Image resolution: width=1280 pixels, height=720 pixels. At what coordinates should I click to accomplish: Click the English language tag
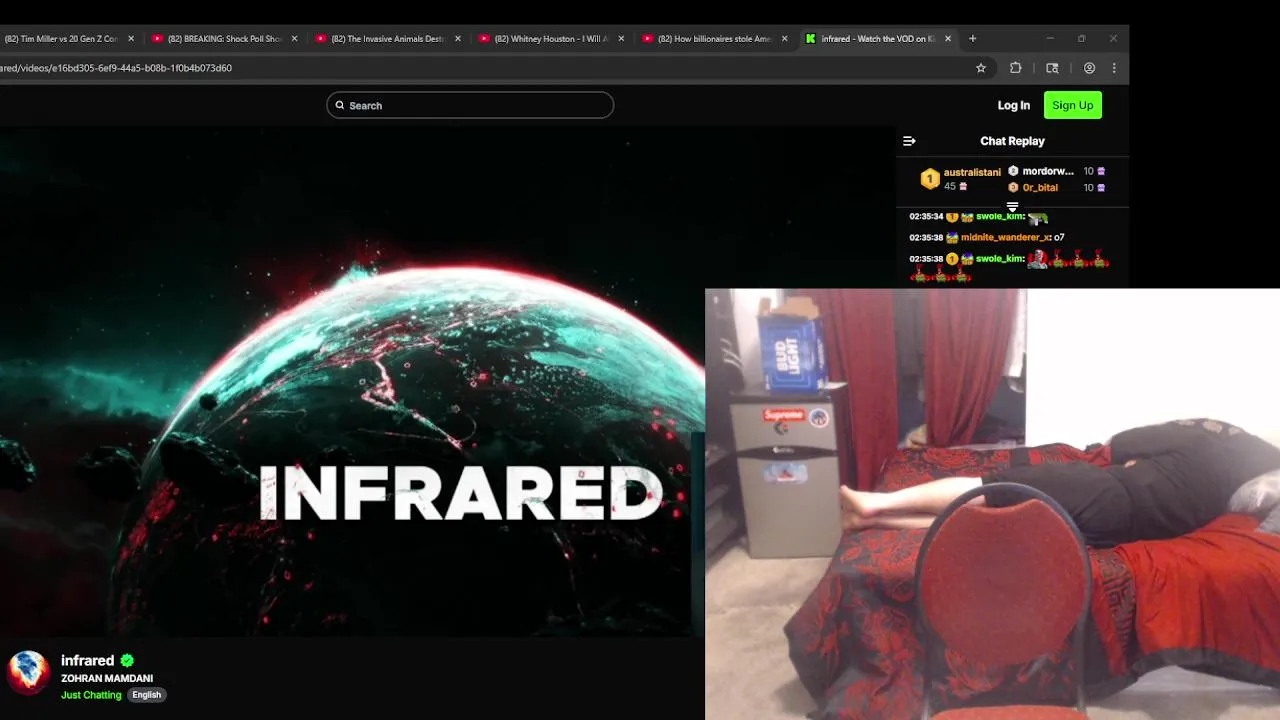(x=146, y=695)
